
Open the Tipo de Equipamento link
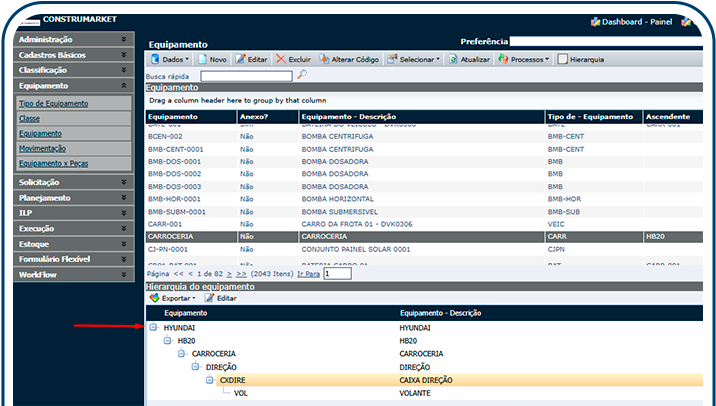[x=54, y=103]
